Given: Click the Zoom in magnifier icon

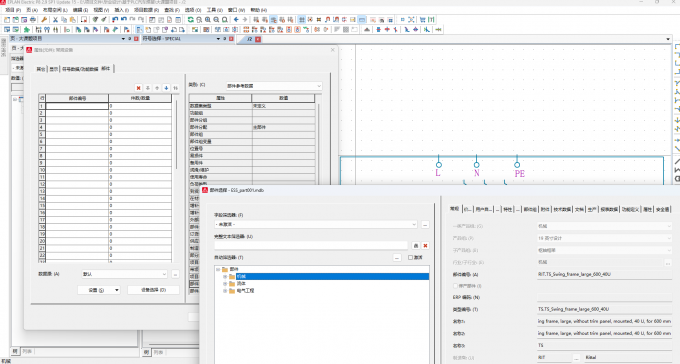Looking at the screenshot, I should coord(208,20).
